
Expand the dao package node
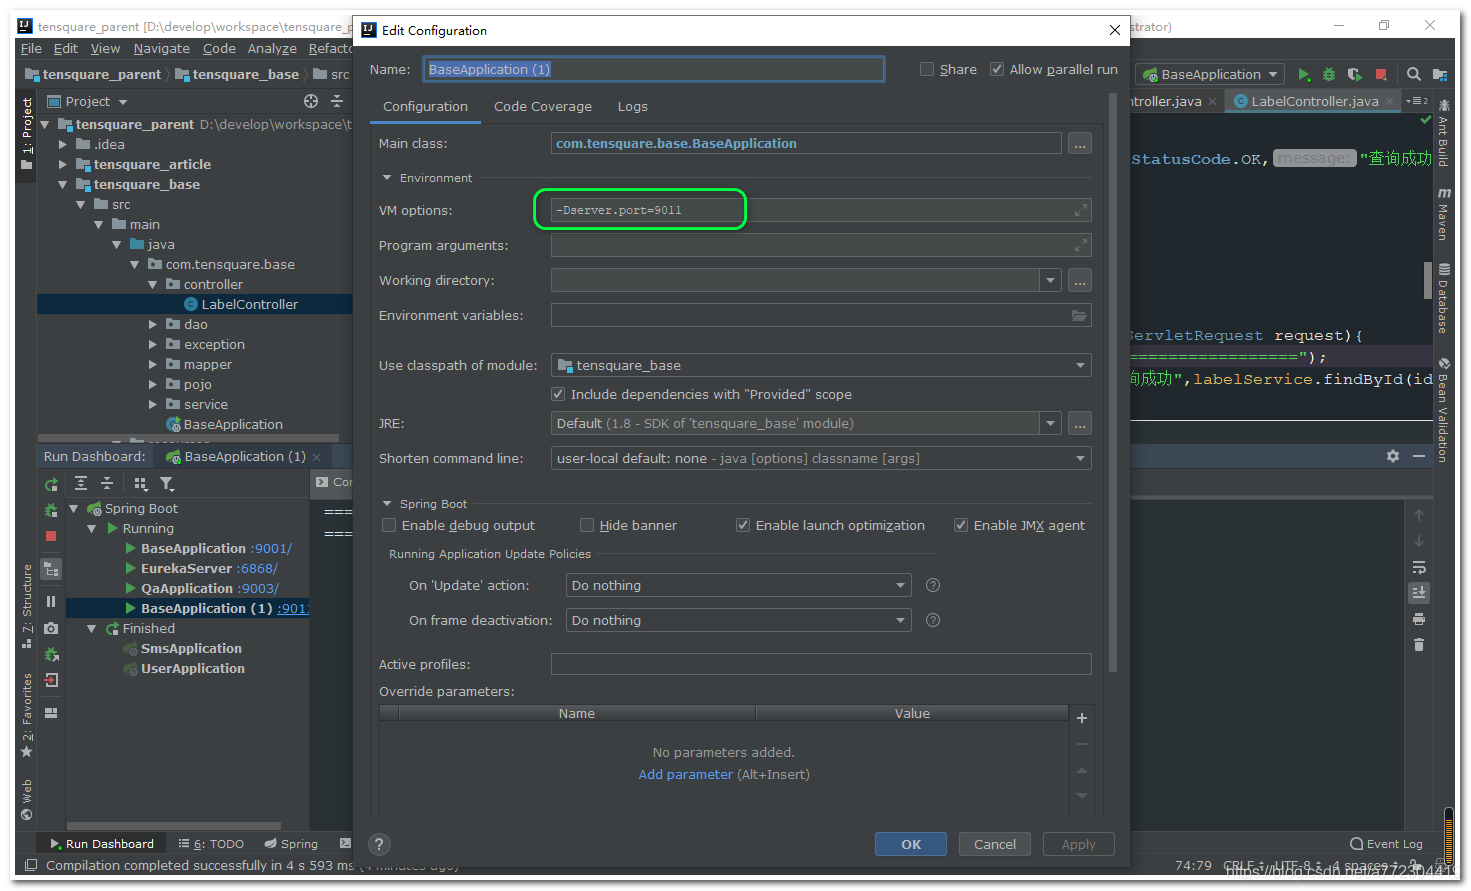[153, 324]
